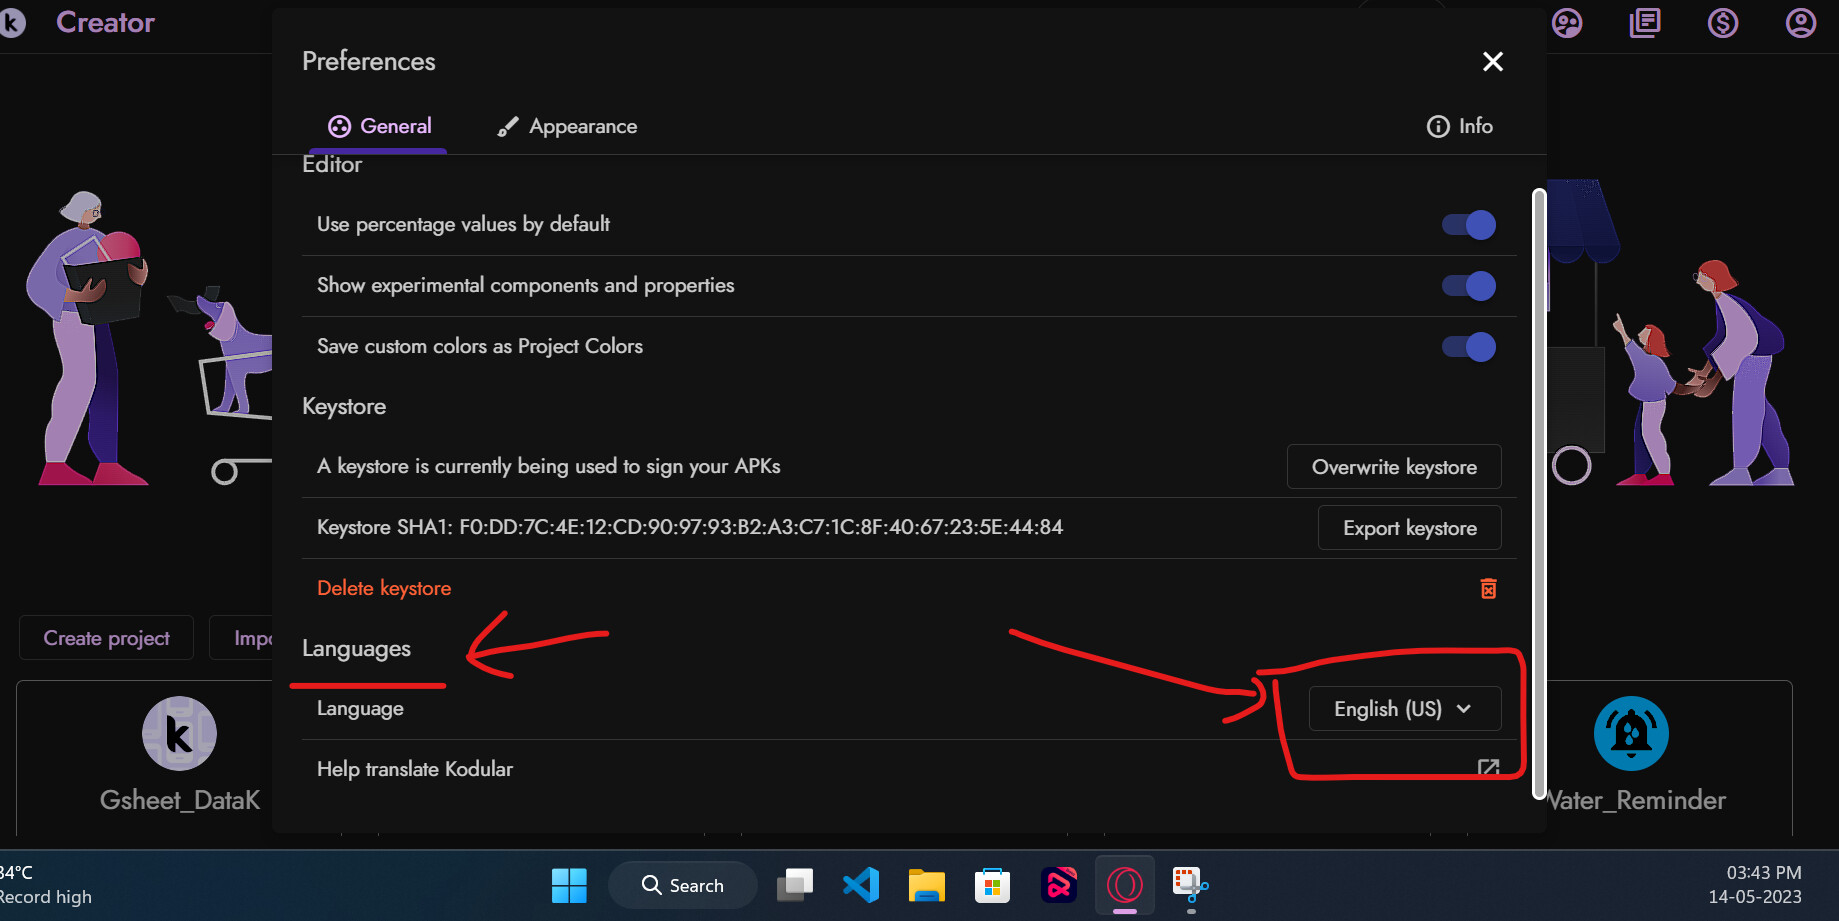Open the English (US) language dropdown
Viewport: 1839px width, 921px height.
[x=1404, y=709]
